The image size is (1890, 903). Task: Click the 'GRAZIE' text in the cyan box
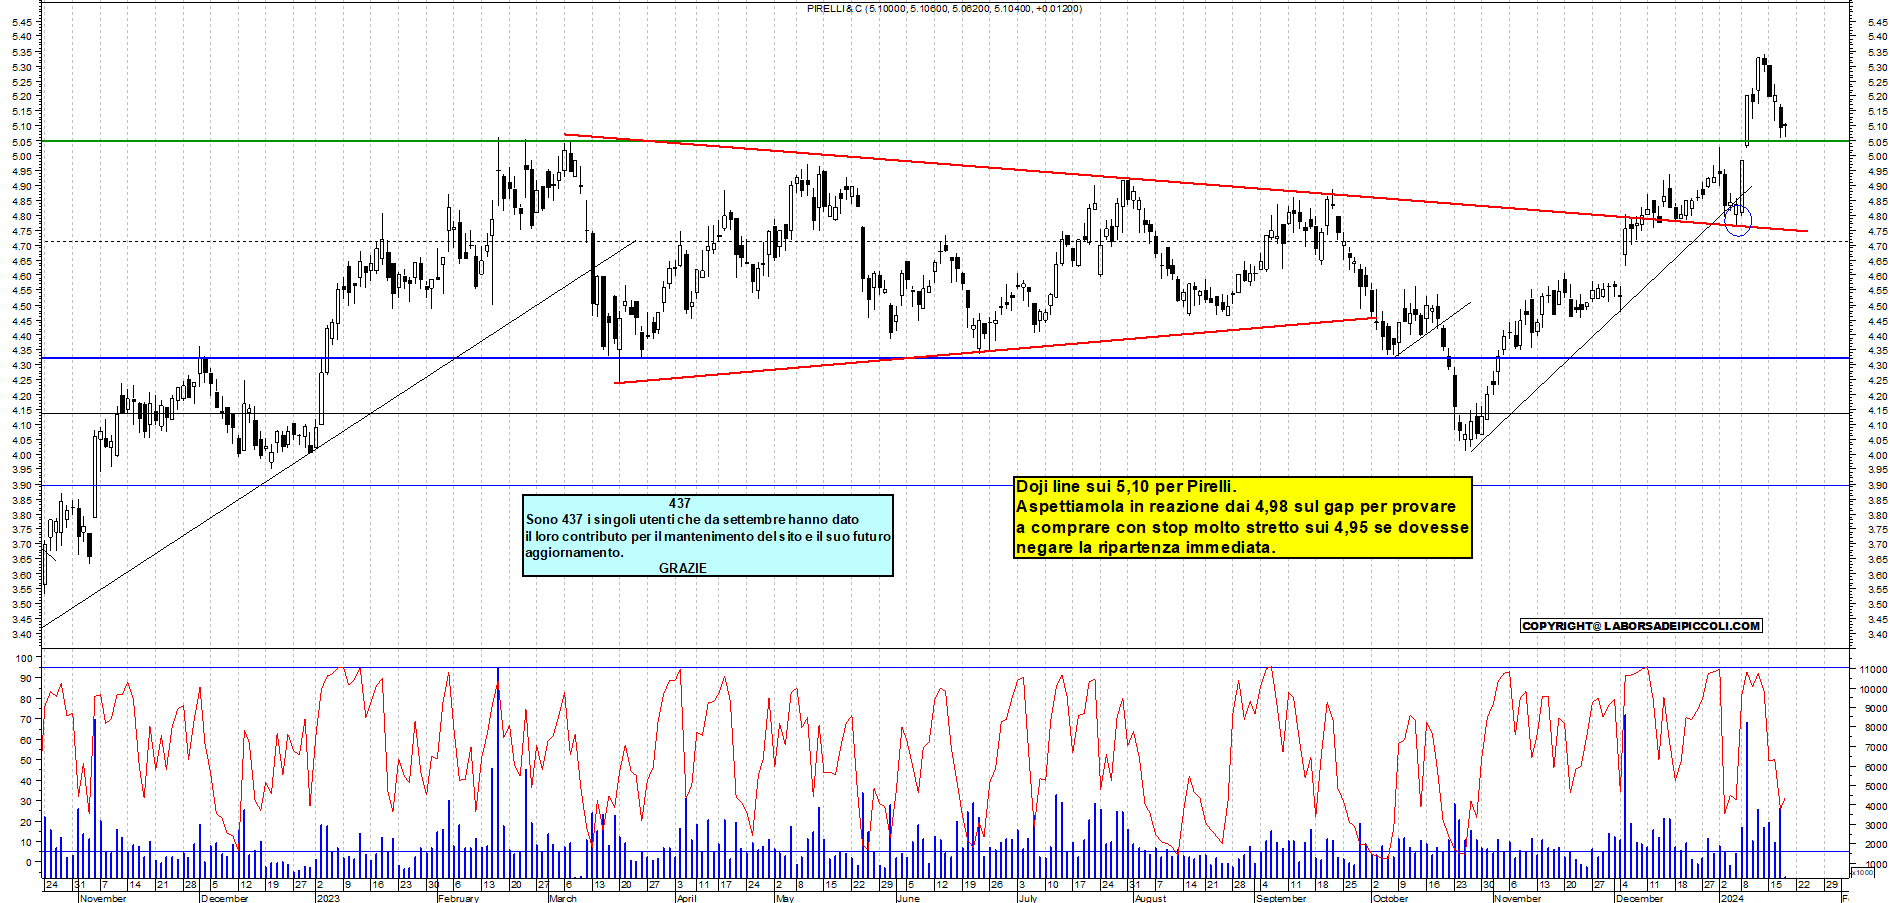[682, 568]
